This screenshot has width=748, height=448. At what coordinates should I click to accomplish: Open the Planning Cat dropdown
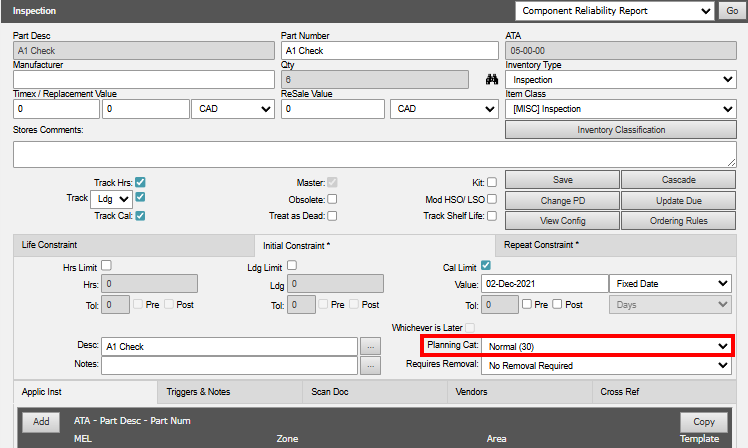(x=607, y=346)
